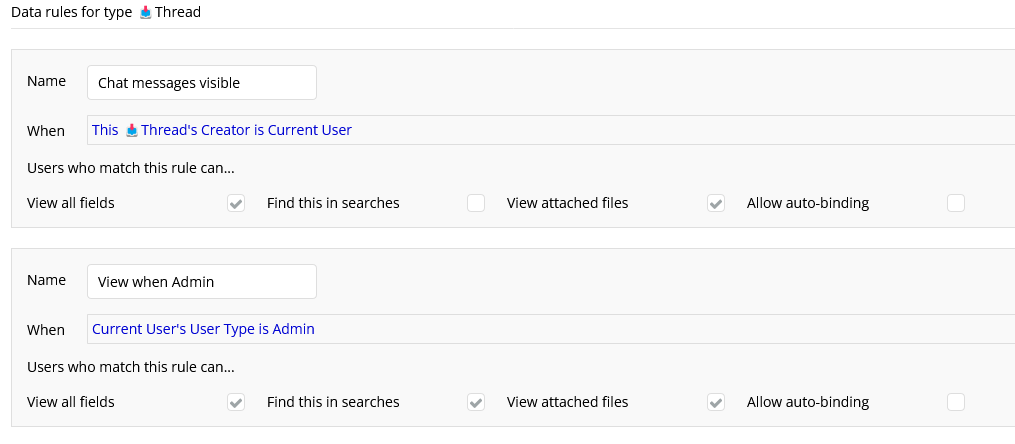
Task: Uncheck View all fields for Chat messages visible
Action: pyautogui.click(x=236, y=203)
